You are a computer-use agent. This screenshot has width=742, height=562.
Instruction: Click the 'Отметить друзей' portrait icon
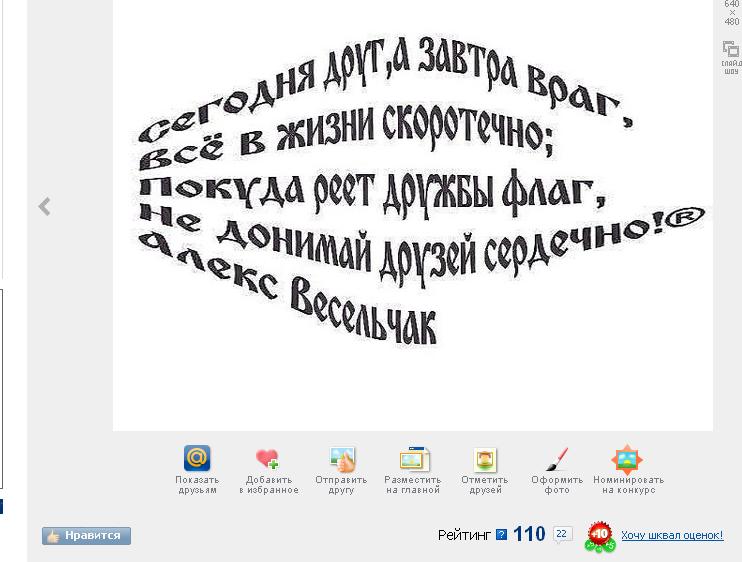pos(485,459)
